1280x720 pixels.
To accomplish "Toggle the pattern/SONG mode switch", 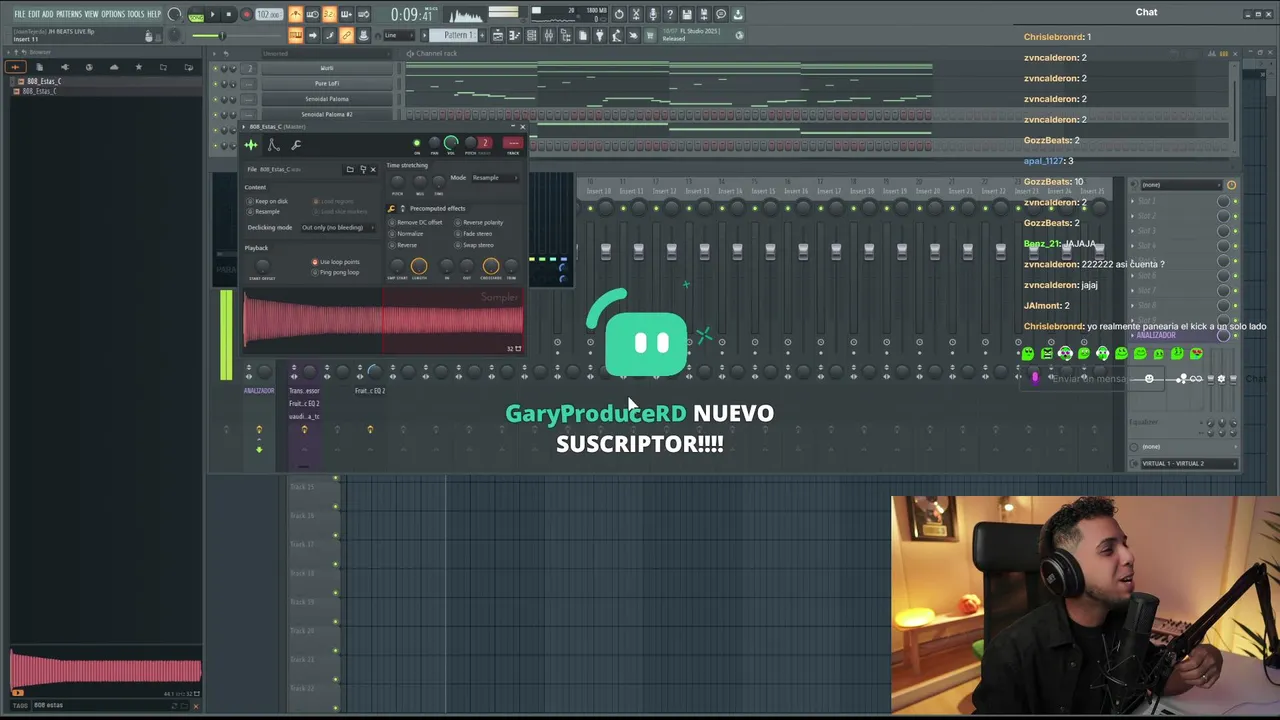I will [196, 15].
